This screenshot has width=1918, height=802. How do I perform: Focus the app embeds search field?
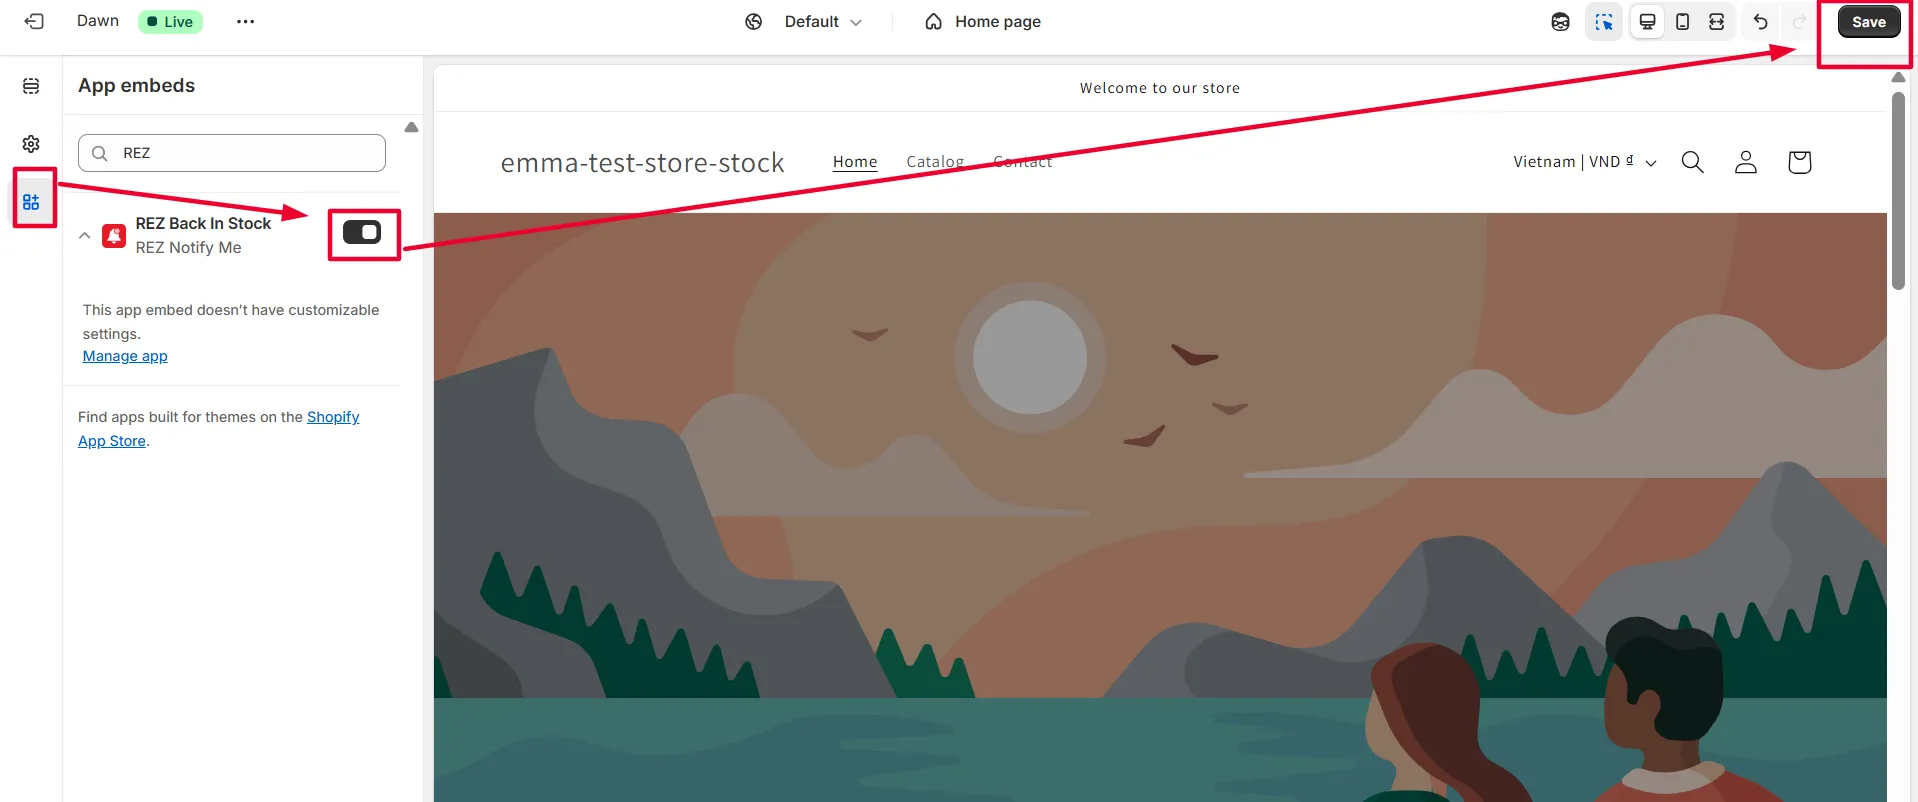pos(232,153)
